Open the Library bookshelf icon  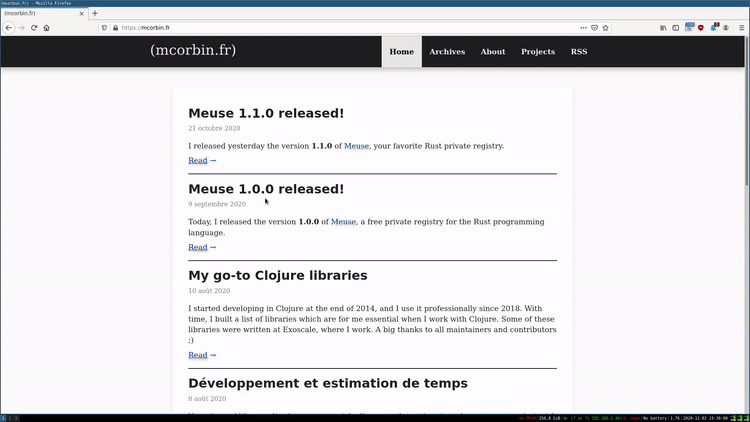[x=663, y=28]
